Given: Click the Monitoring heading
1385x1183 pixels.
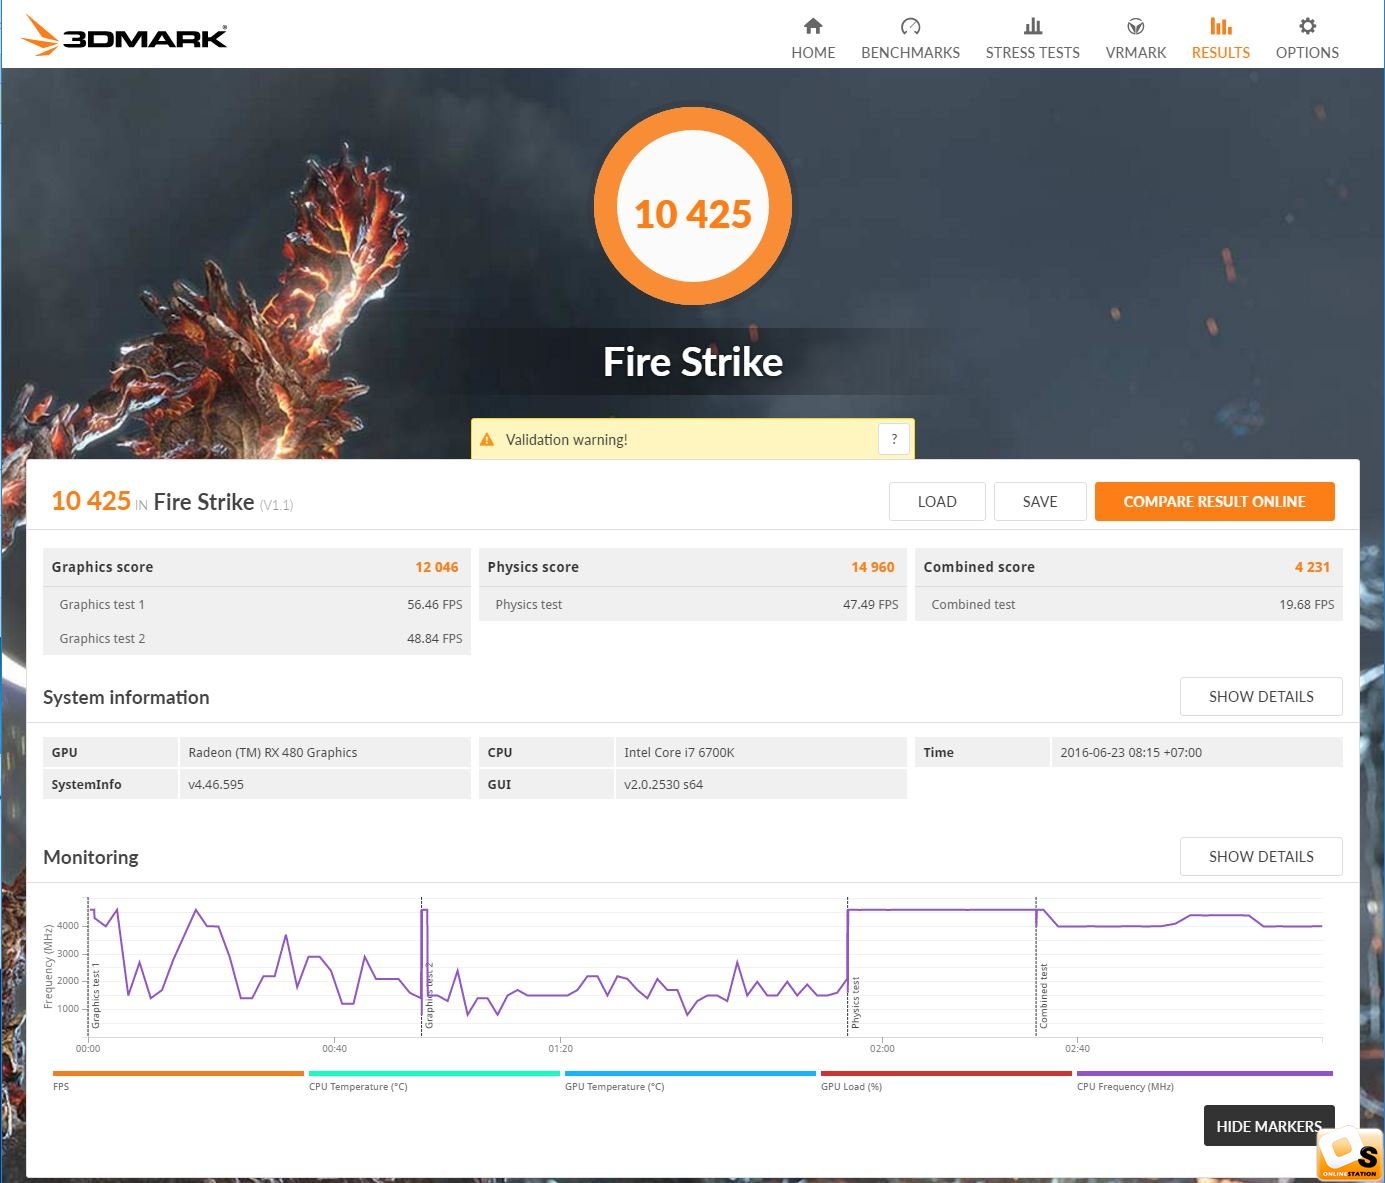Looking at the screenshot, I should [91, 857].
